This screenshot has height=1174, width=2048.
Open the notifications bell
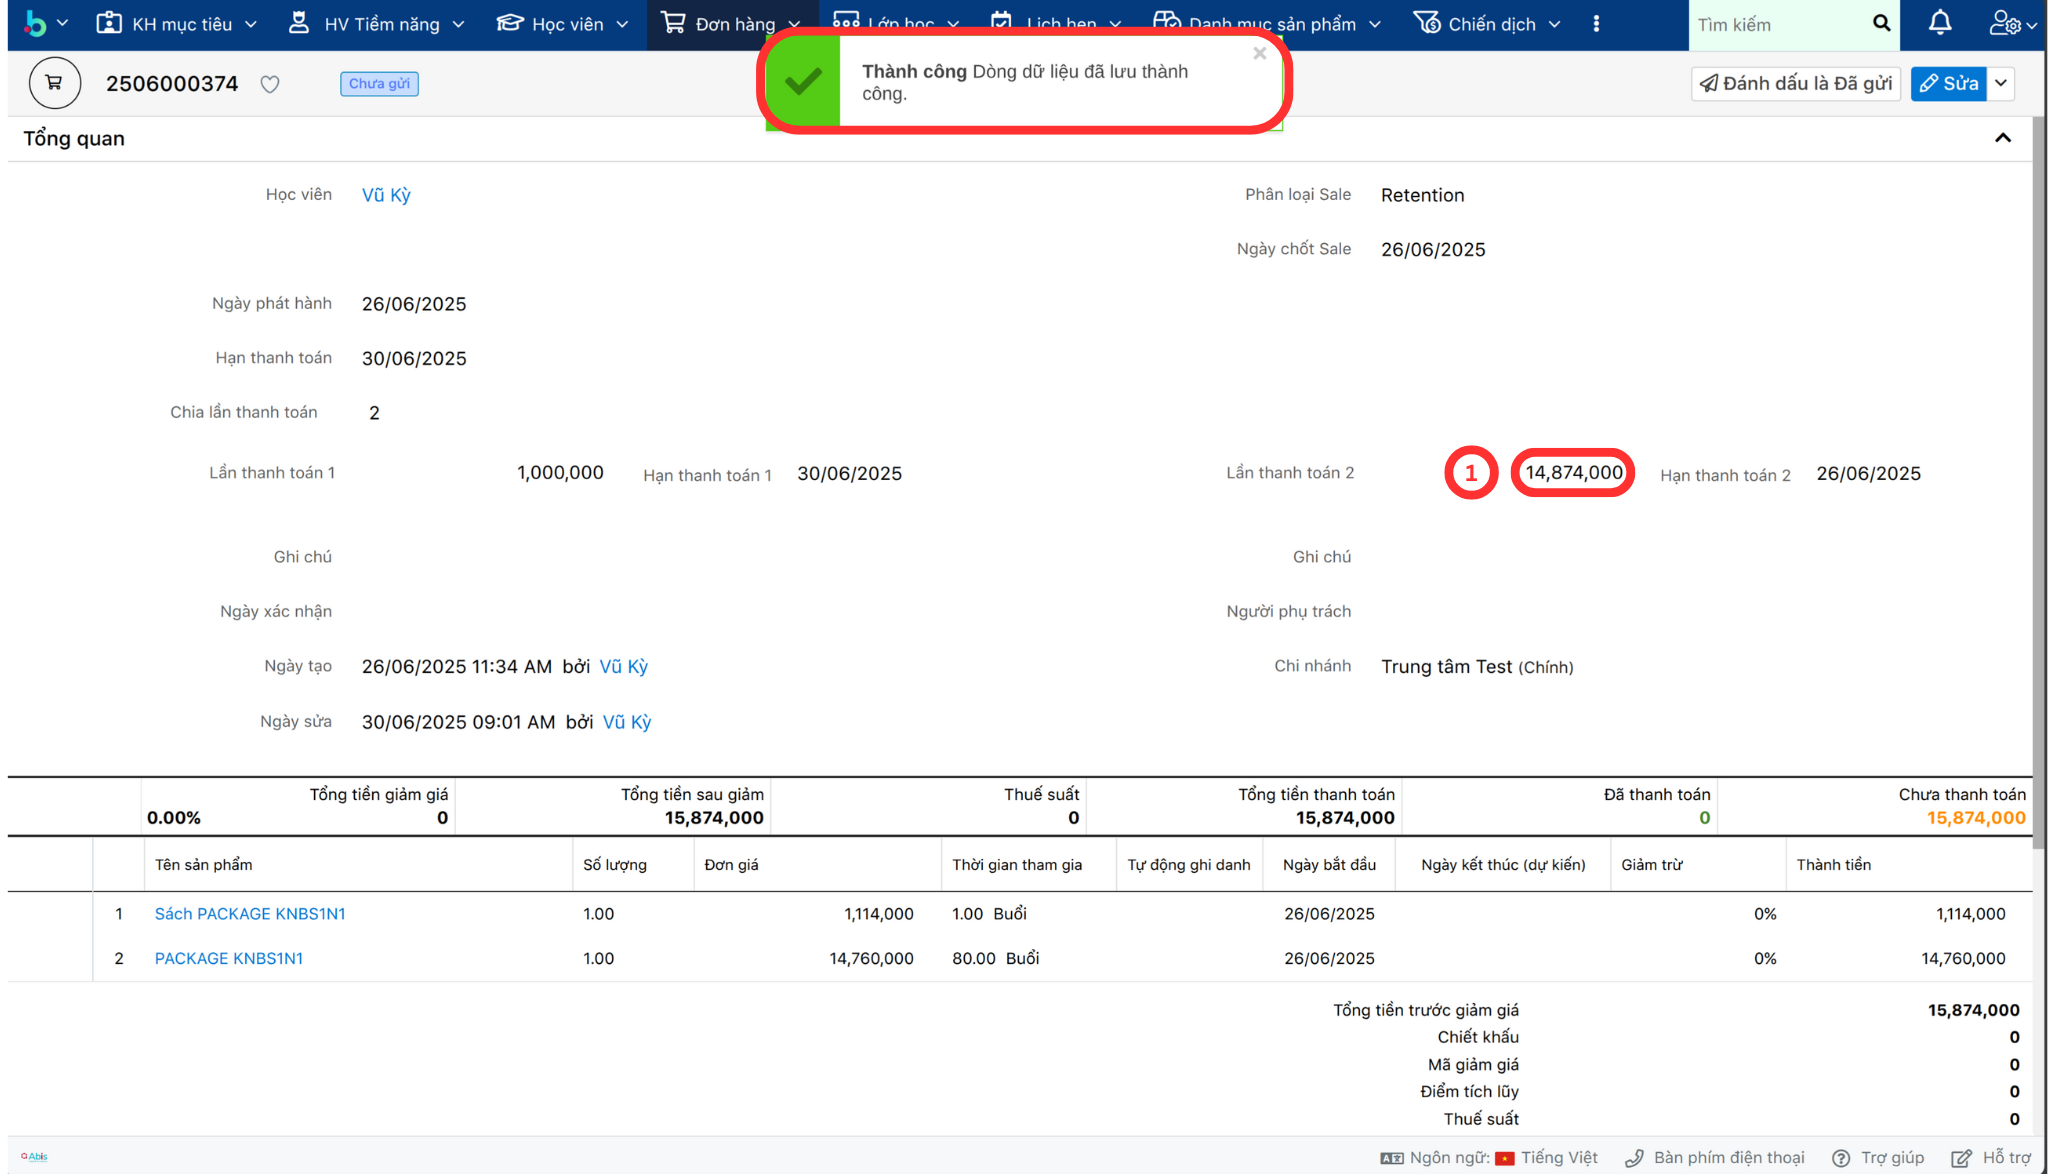pos(1939,23)
